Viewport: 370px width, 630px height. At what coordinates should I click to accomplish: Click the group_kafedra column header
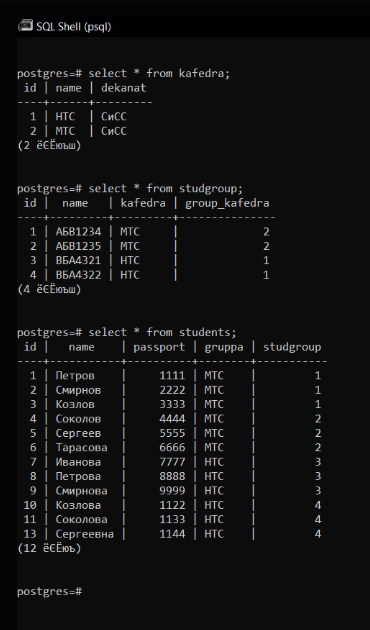tap(227, 203)
